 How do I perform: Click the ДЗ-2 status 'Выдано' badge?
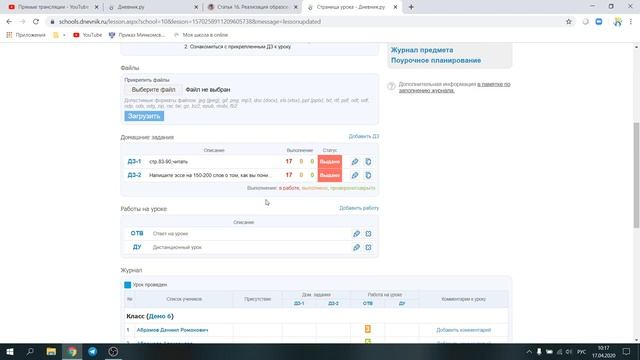pos(330,175)
